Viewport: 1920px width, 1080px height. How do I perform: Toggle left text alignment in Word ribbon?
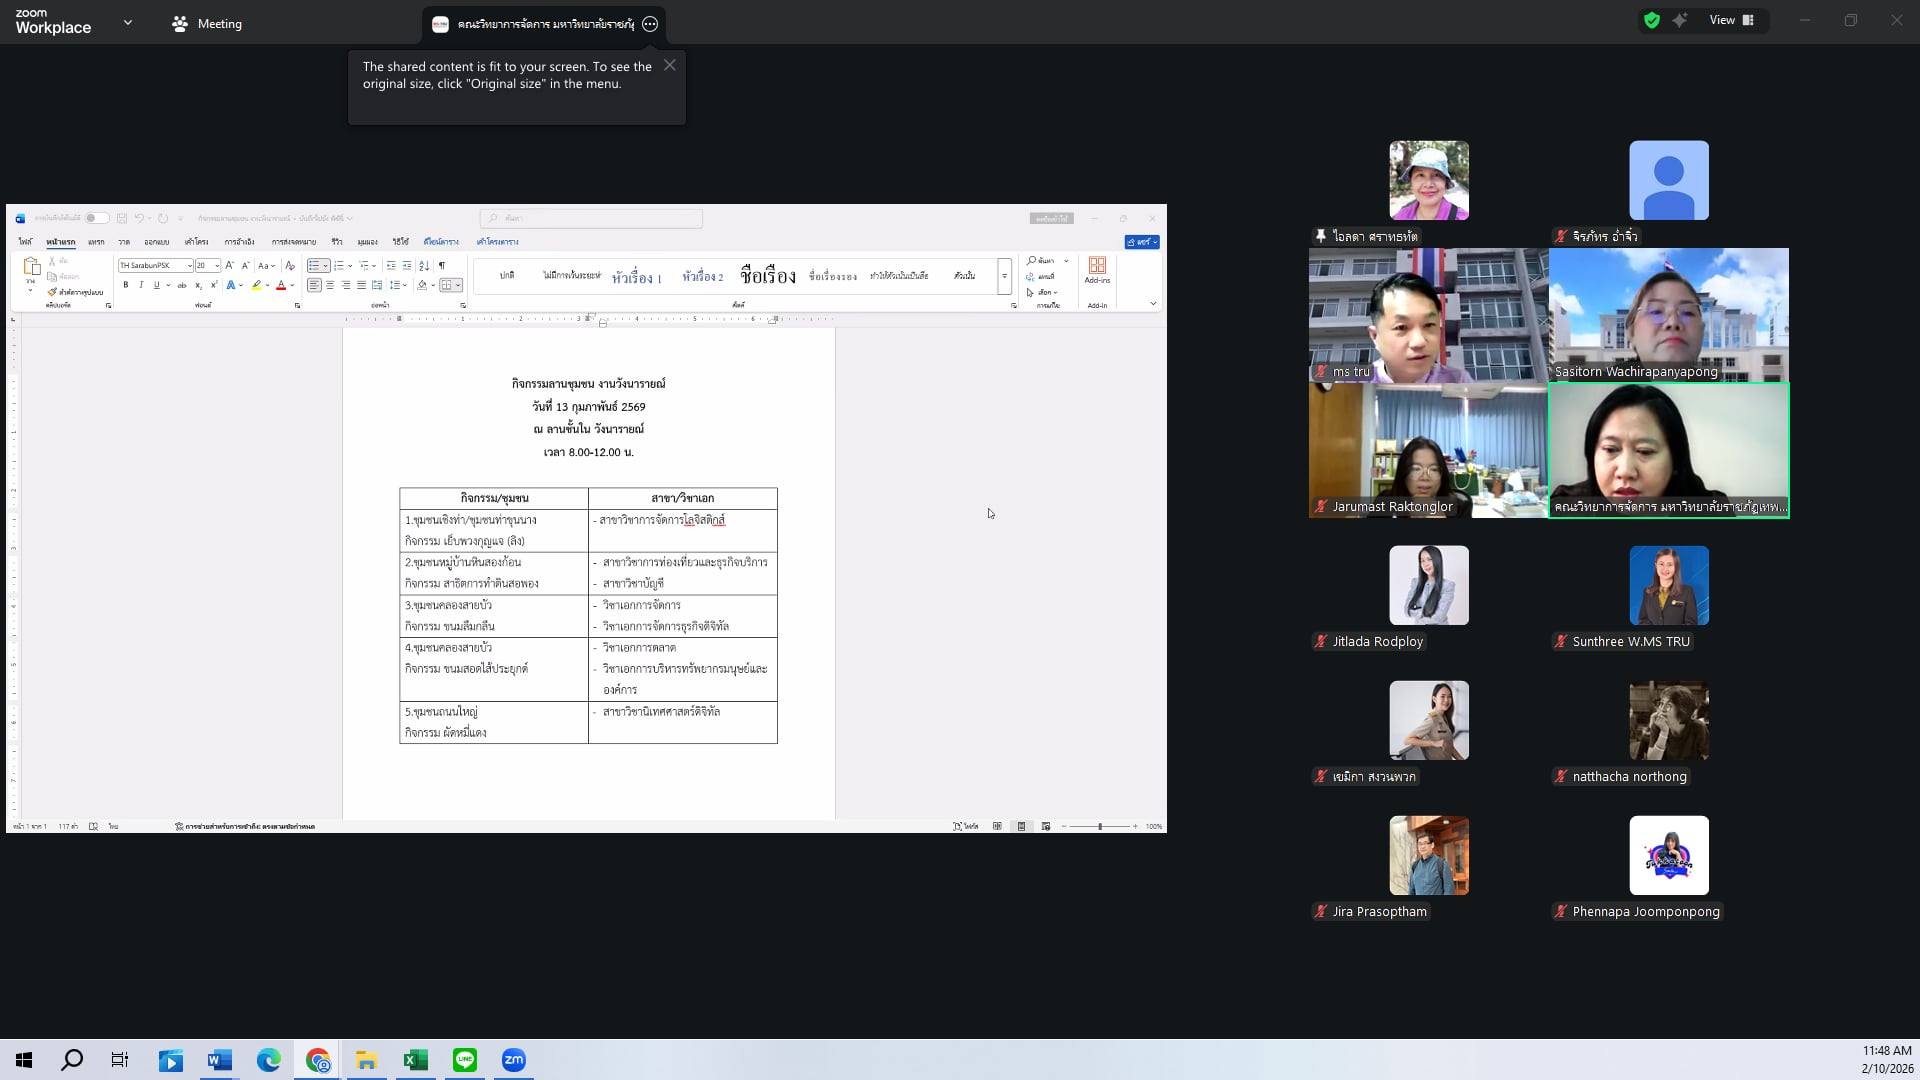[314, 285]
